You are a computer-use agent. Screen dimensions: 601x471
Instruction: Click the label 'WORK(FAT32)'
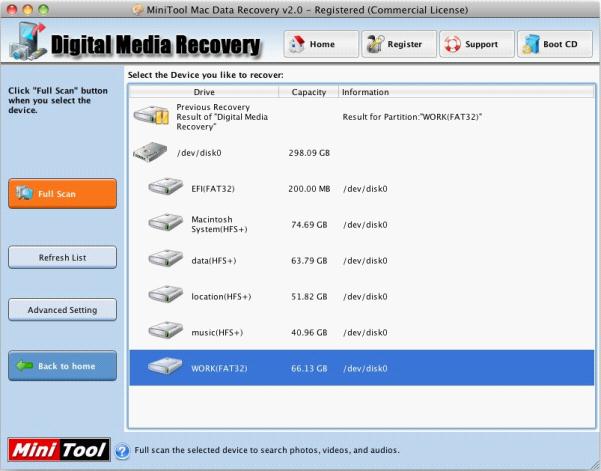pyautogui.click(x=219, y=369)
